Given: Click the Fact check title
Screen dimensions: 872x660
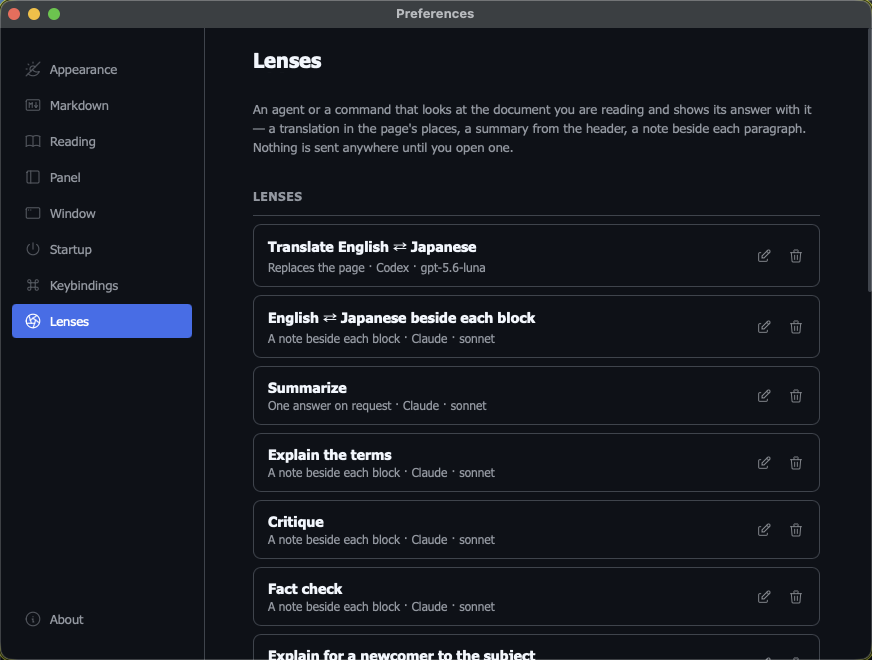Looking at the screenshot, I should coord(305,589).
